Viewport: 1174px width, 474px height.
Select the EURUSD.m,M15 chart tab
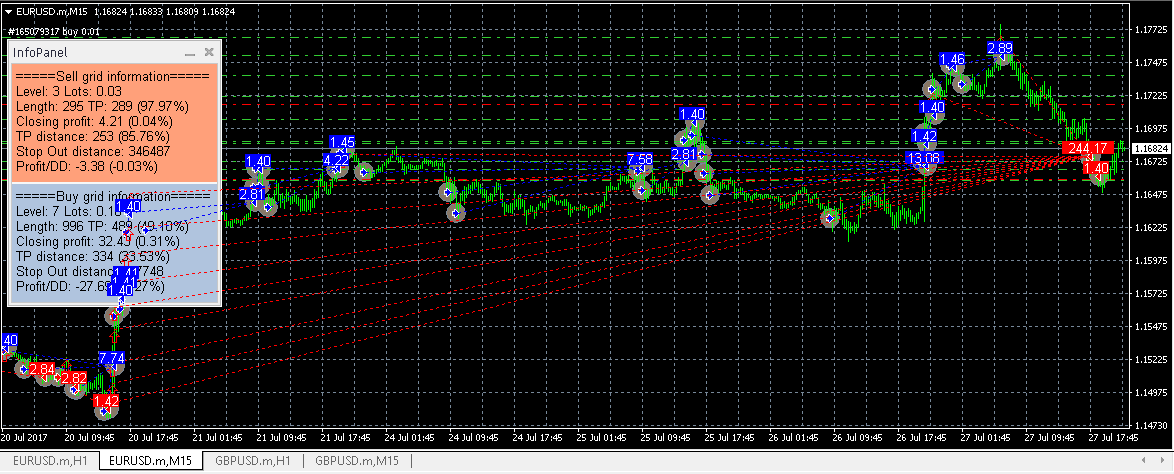(151, 461)
